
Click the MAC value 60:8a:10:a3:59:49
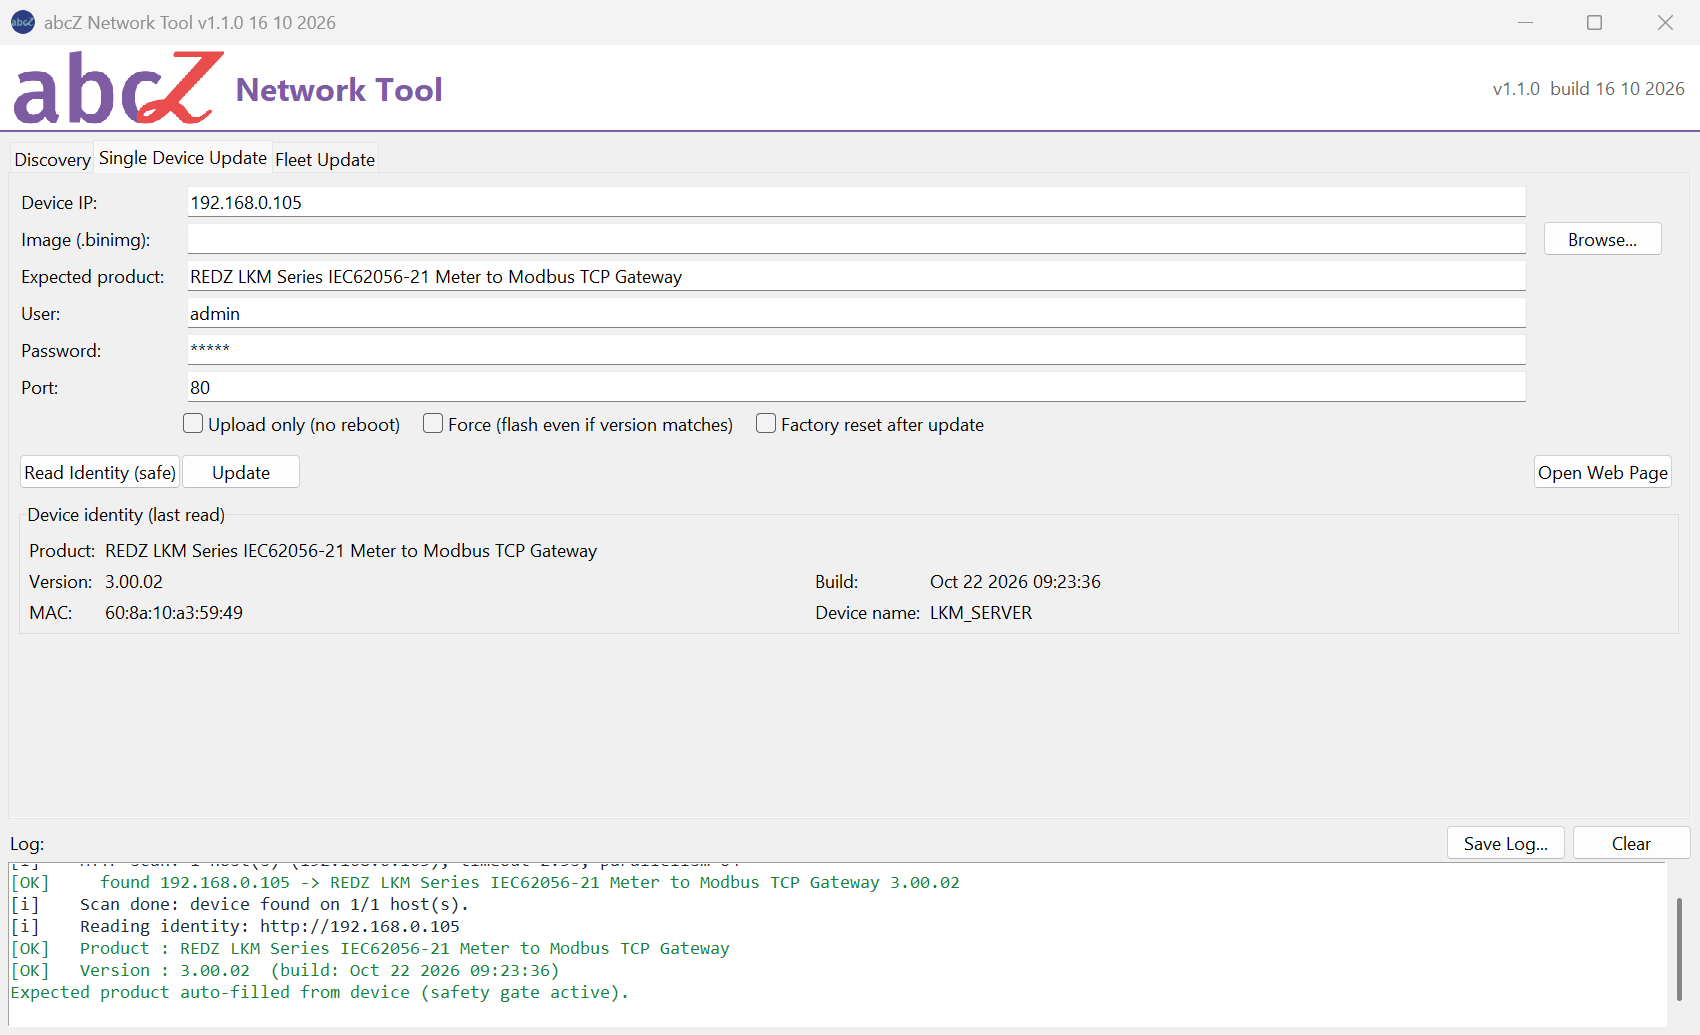click(174, 612)
